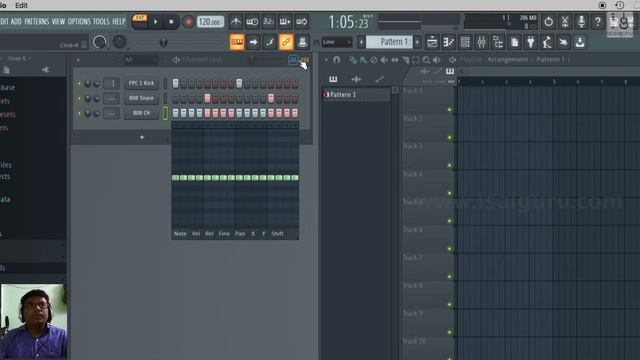The width and height of the screenshot is (640, 360).
Task: Open the Playlist view icon
Action: 432,42
